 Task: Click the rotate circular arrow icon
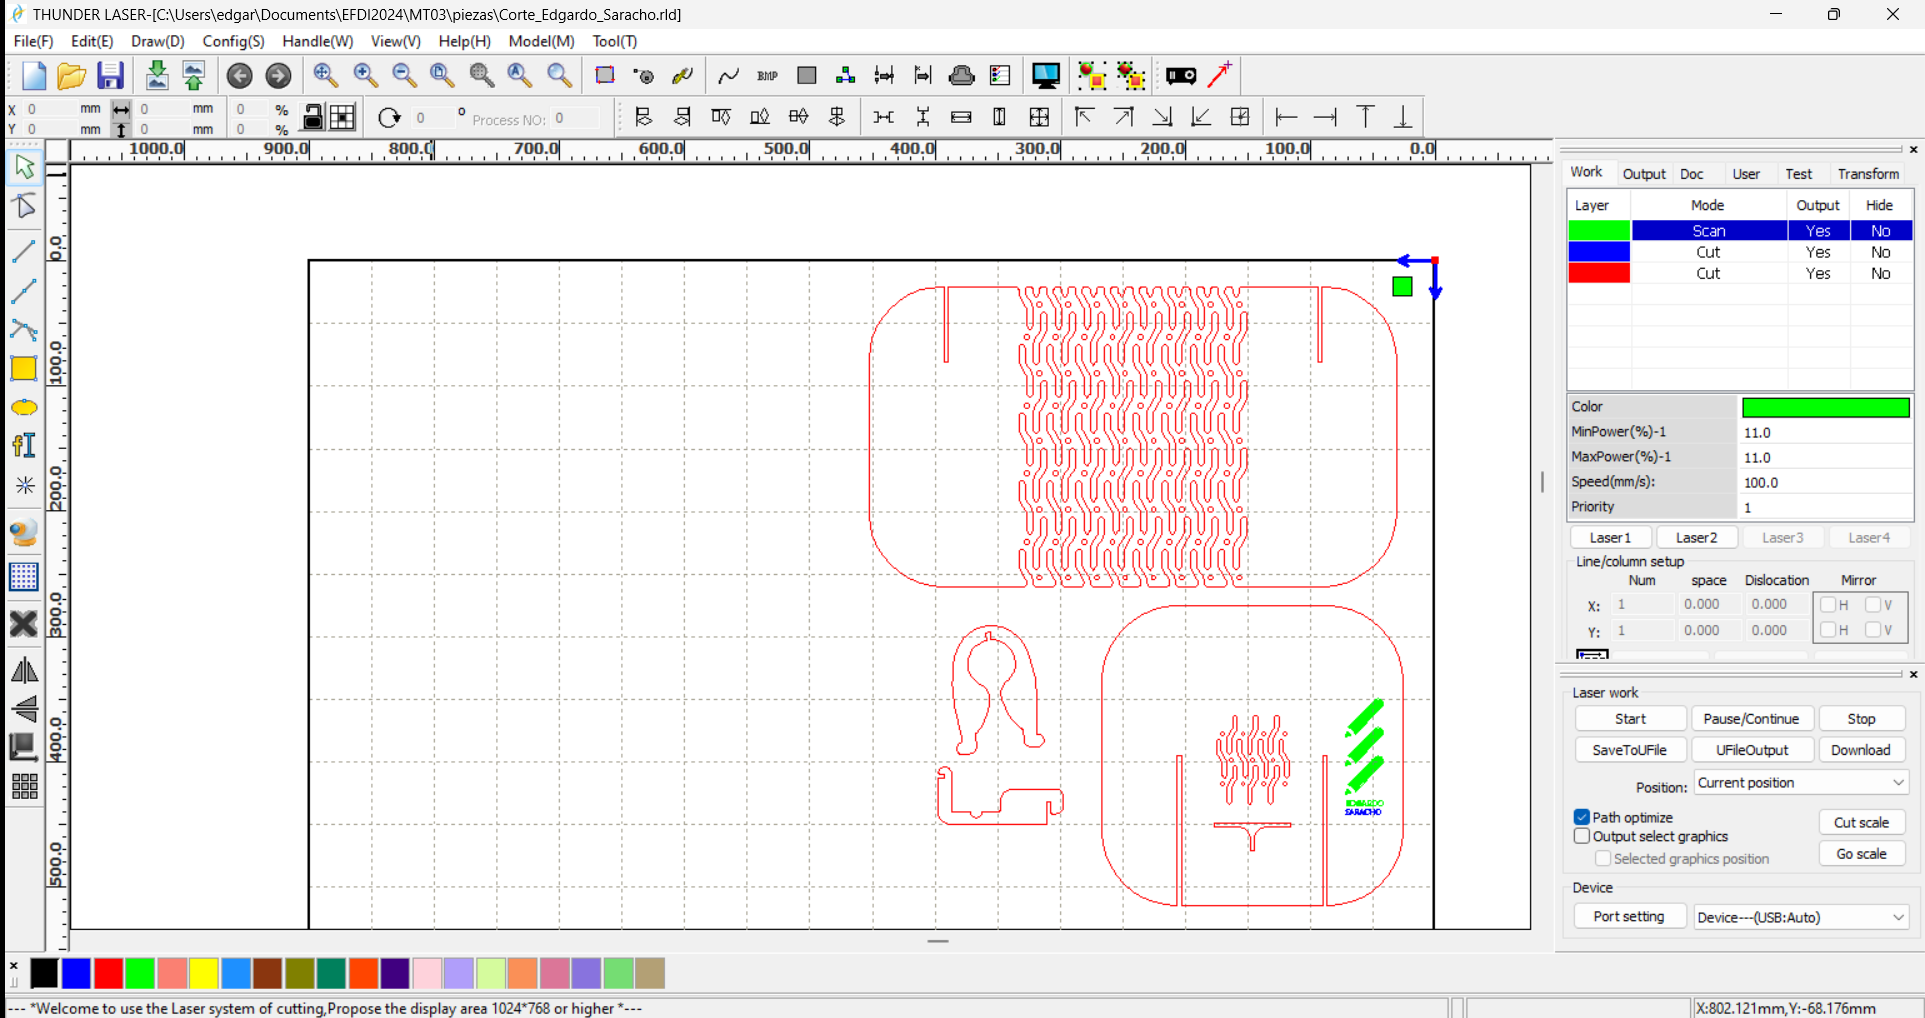point(389,118)
